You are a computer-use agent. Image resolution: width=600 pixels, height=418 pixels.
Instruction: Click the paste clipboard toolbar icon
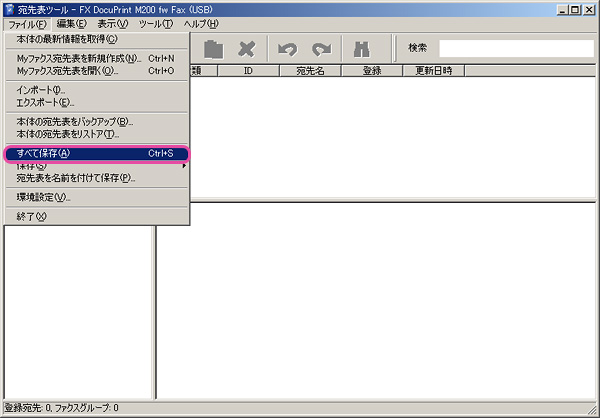point(213,48)
